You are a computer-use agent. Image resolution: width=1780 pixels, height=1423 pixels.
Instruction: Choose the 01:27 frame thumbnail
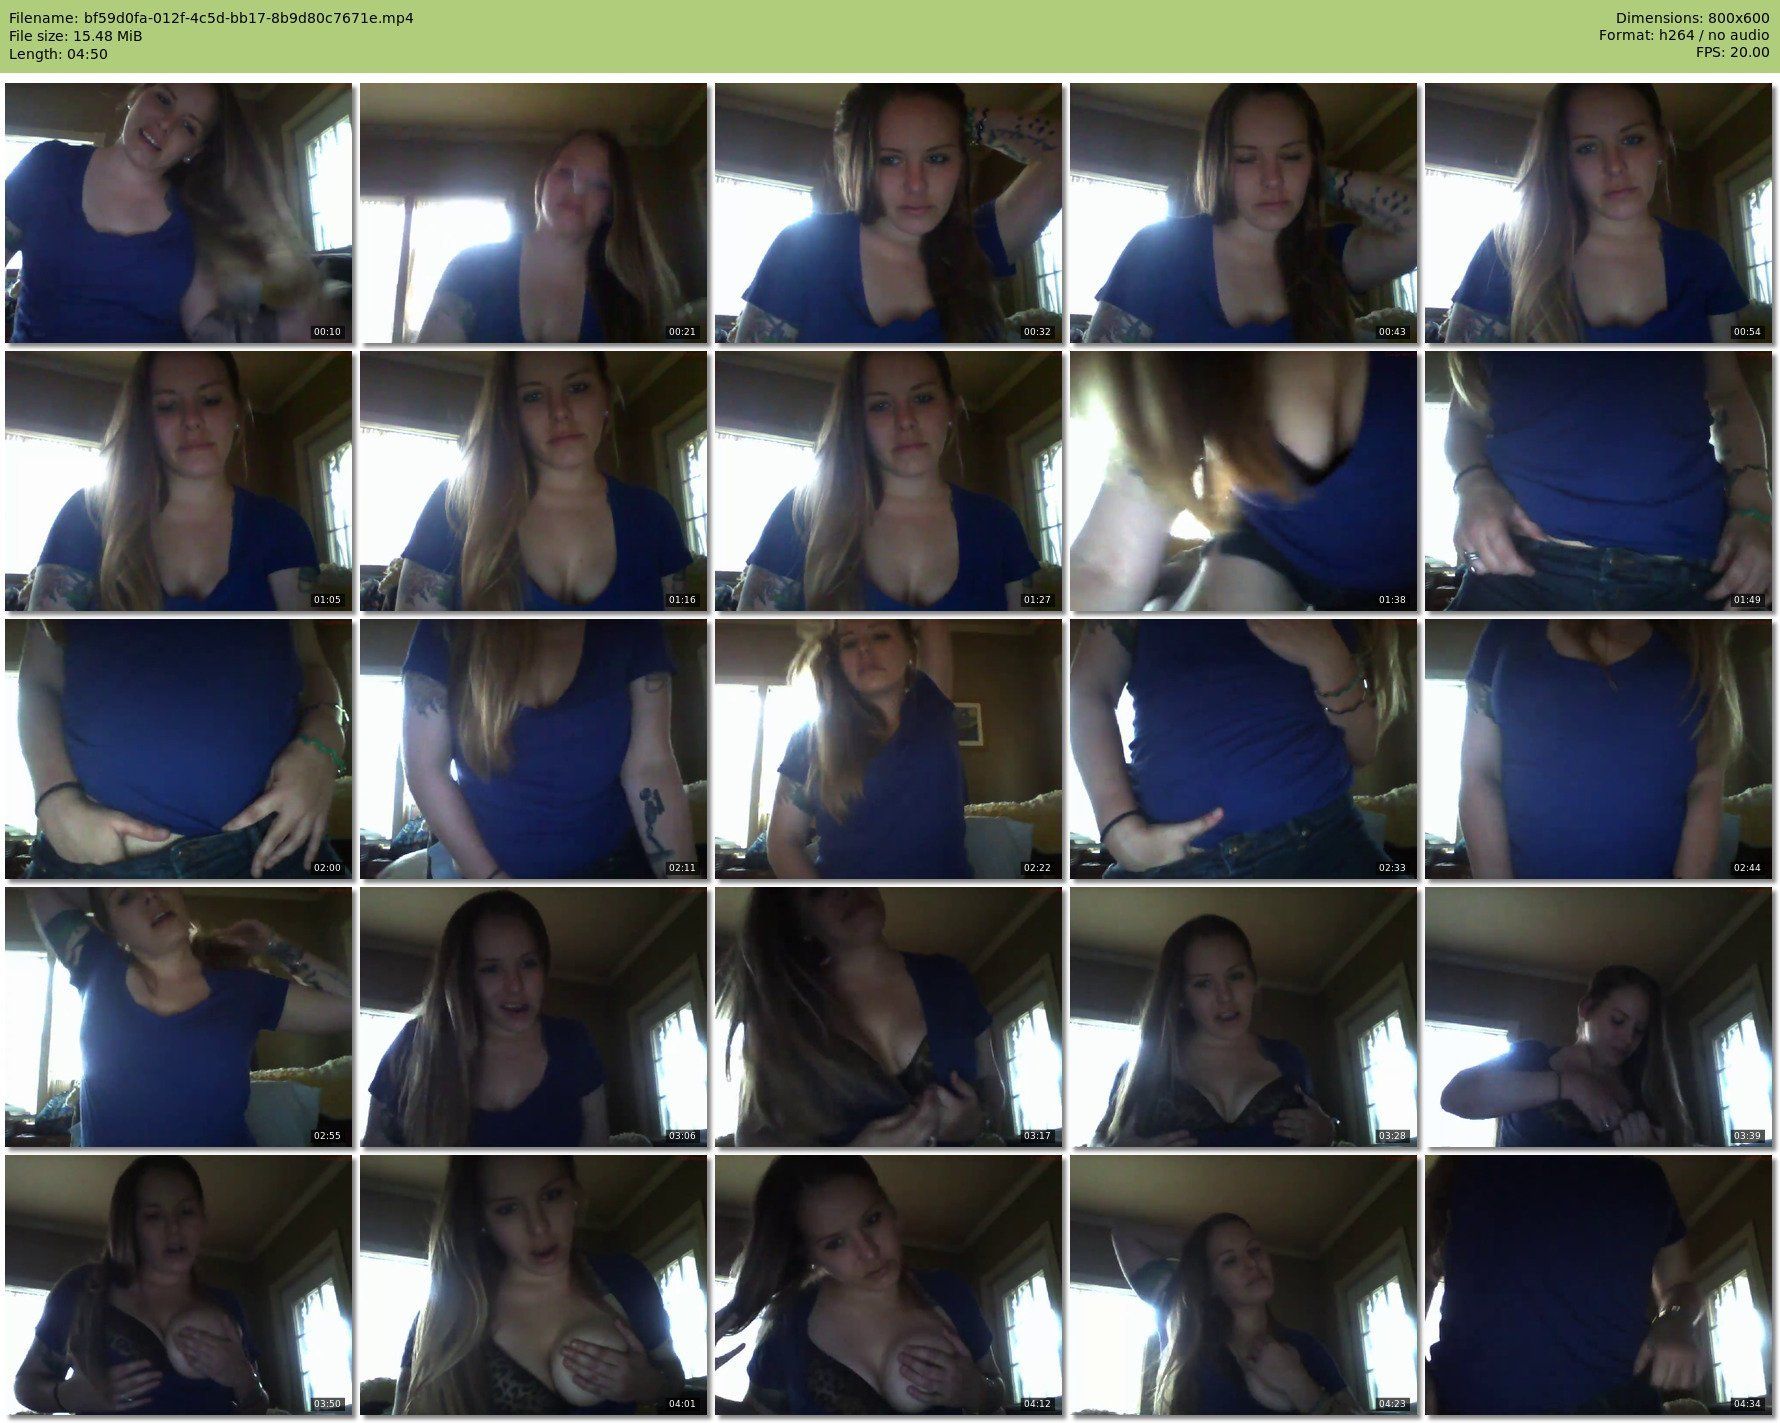click(x=888, y=481)
